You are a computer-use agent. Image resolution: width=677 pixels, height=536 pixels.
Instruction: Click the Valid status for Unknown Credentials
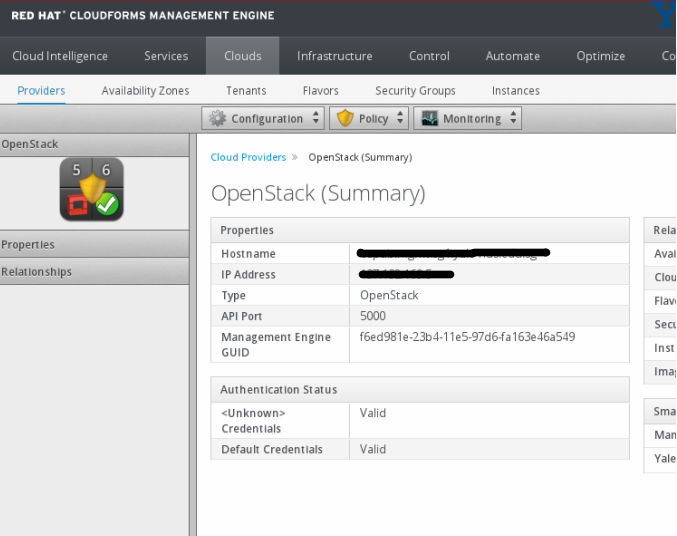pos(373,413)
